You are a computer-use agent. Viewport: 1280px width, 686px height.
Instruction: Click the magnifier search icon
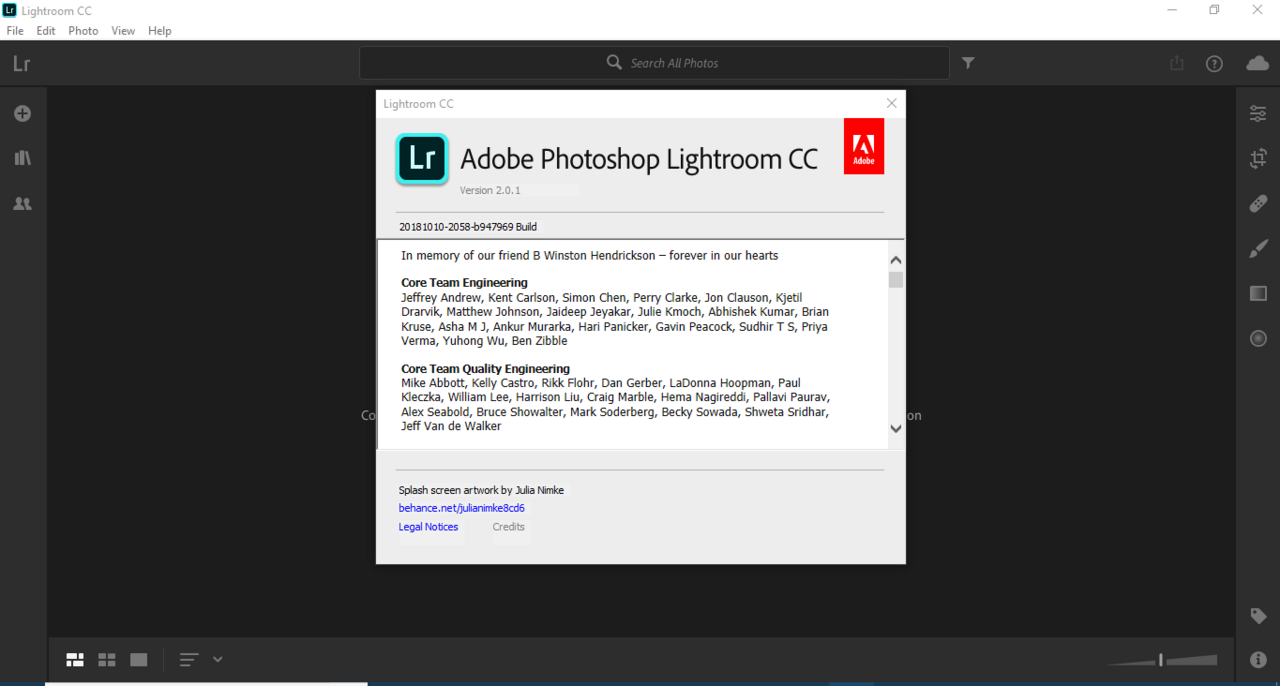tap(615, 62)
